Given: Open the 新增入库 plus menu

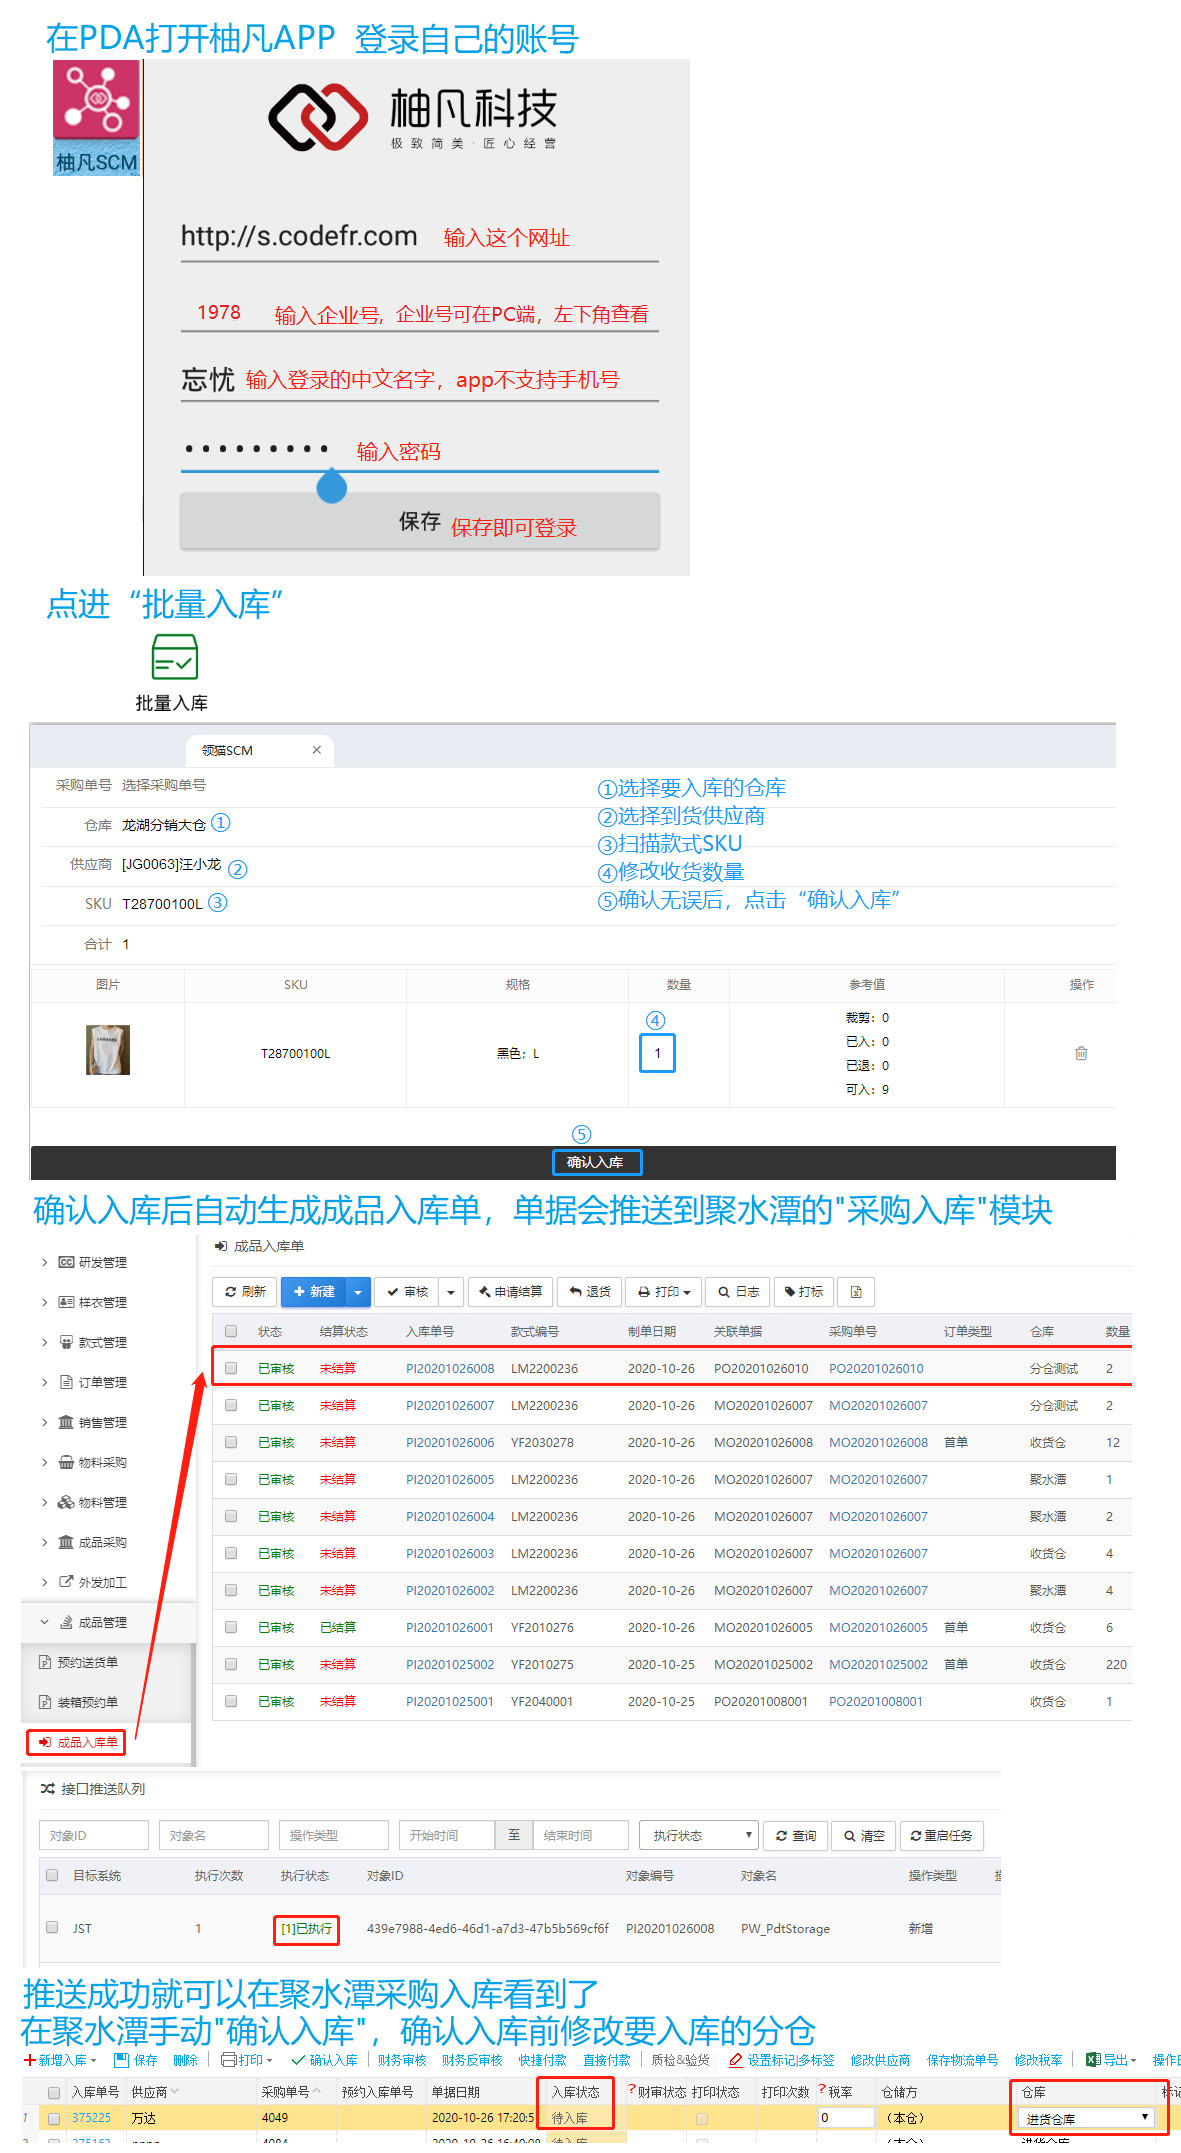Looking at the screenshot, I should (x=61, y=2060).
